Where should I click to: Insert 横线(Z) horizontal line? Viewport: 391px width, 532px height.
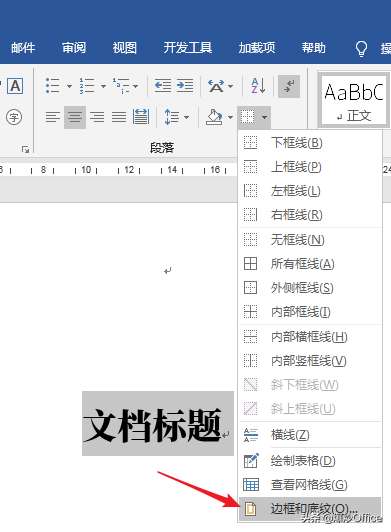(310, 435)
